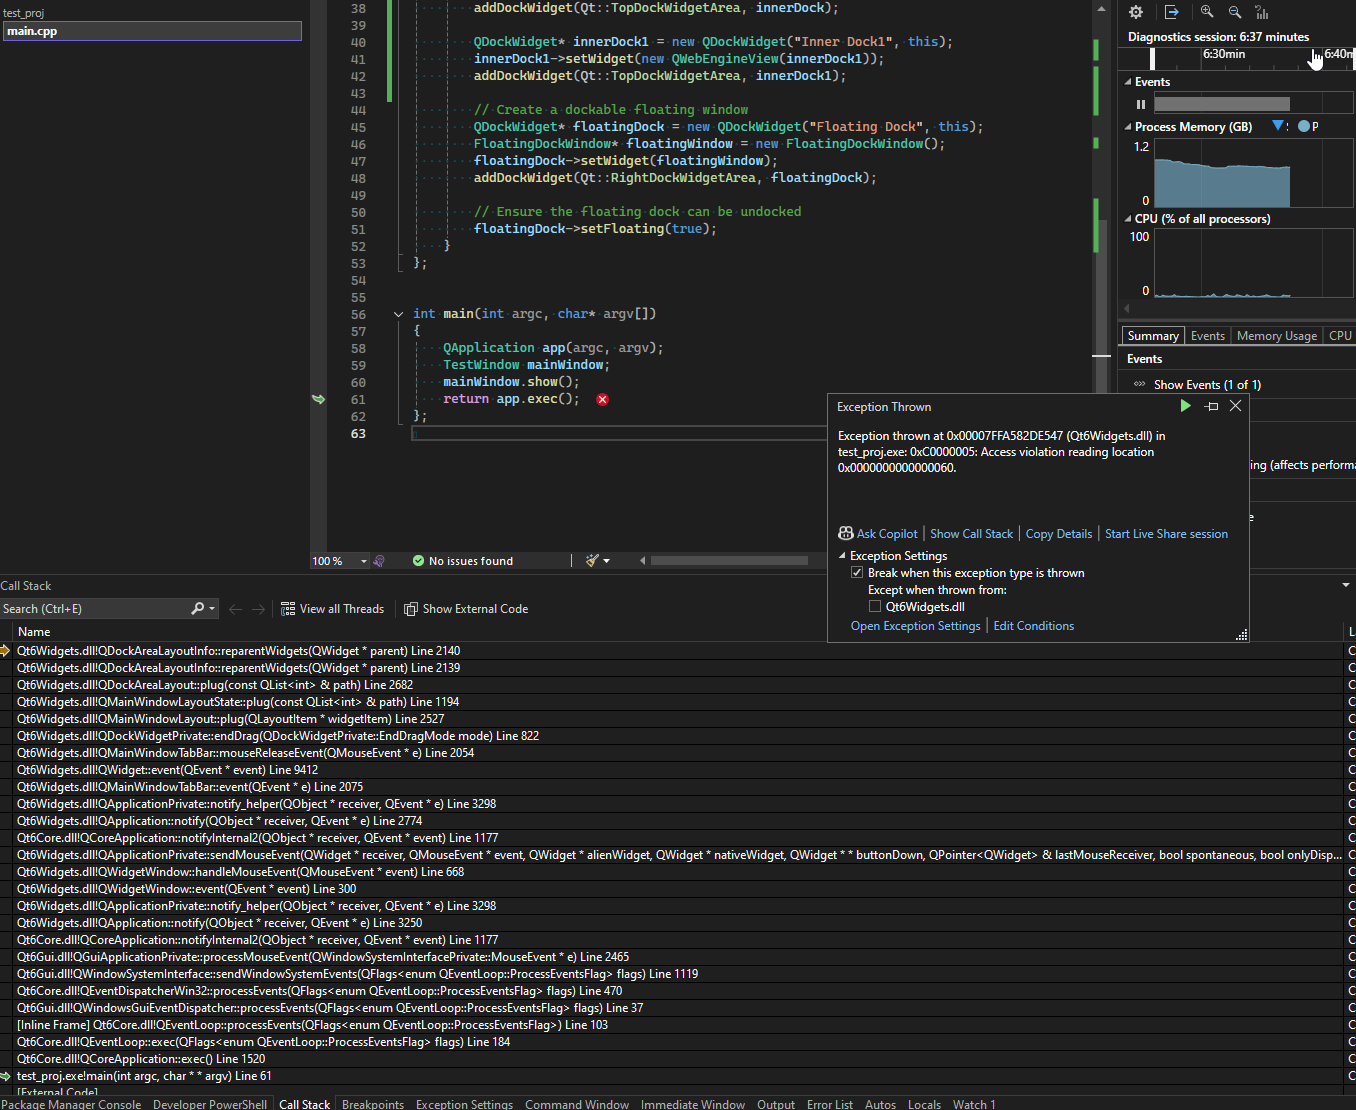Viewport: 1356px width, 1110px height.
Task: Click Start Live Share session link
Action: (1166, 534)
